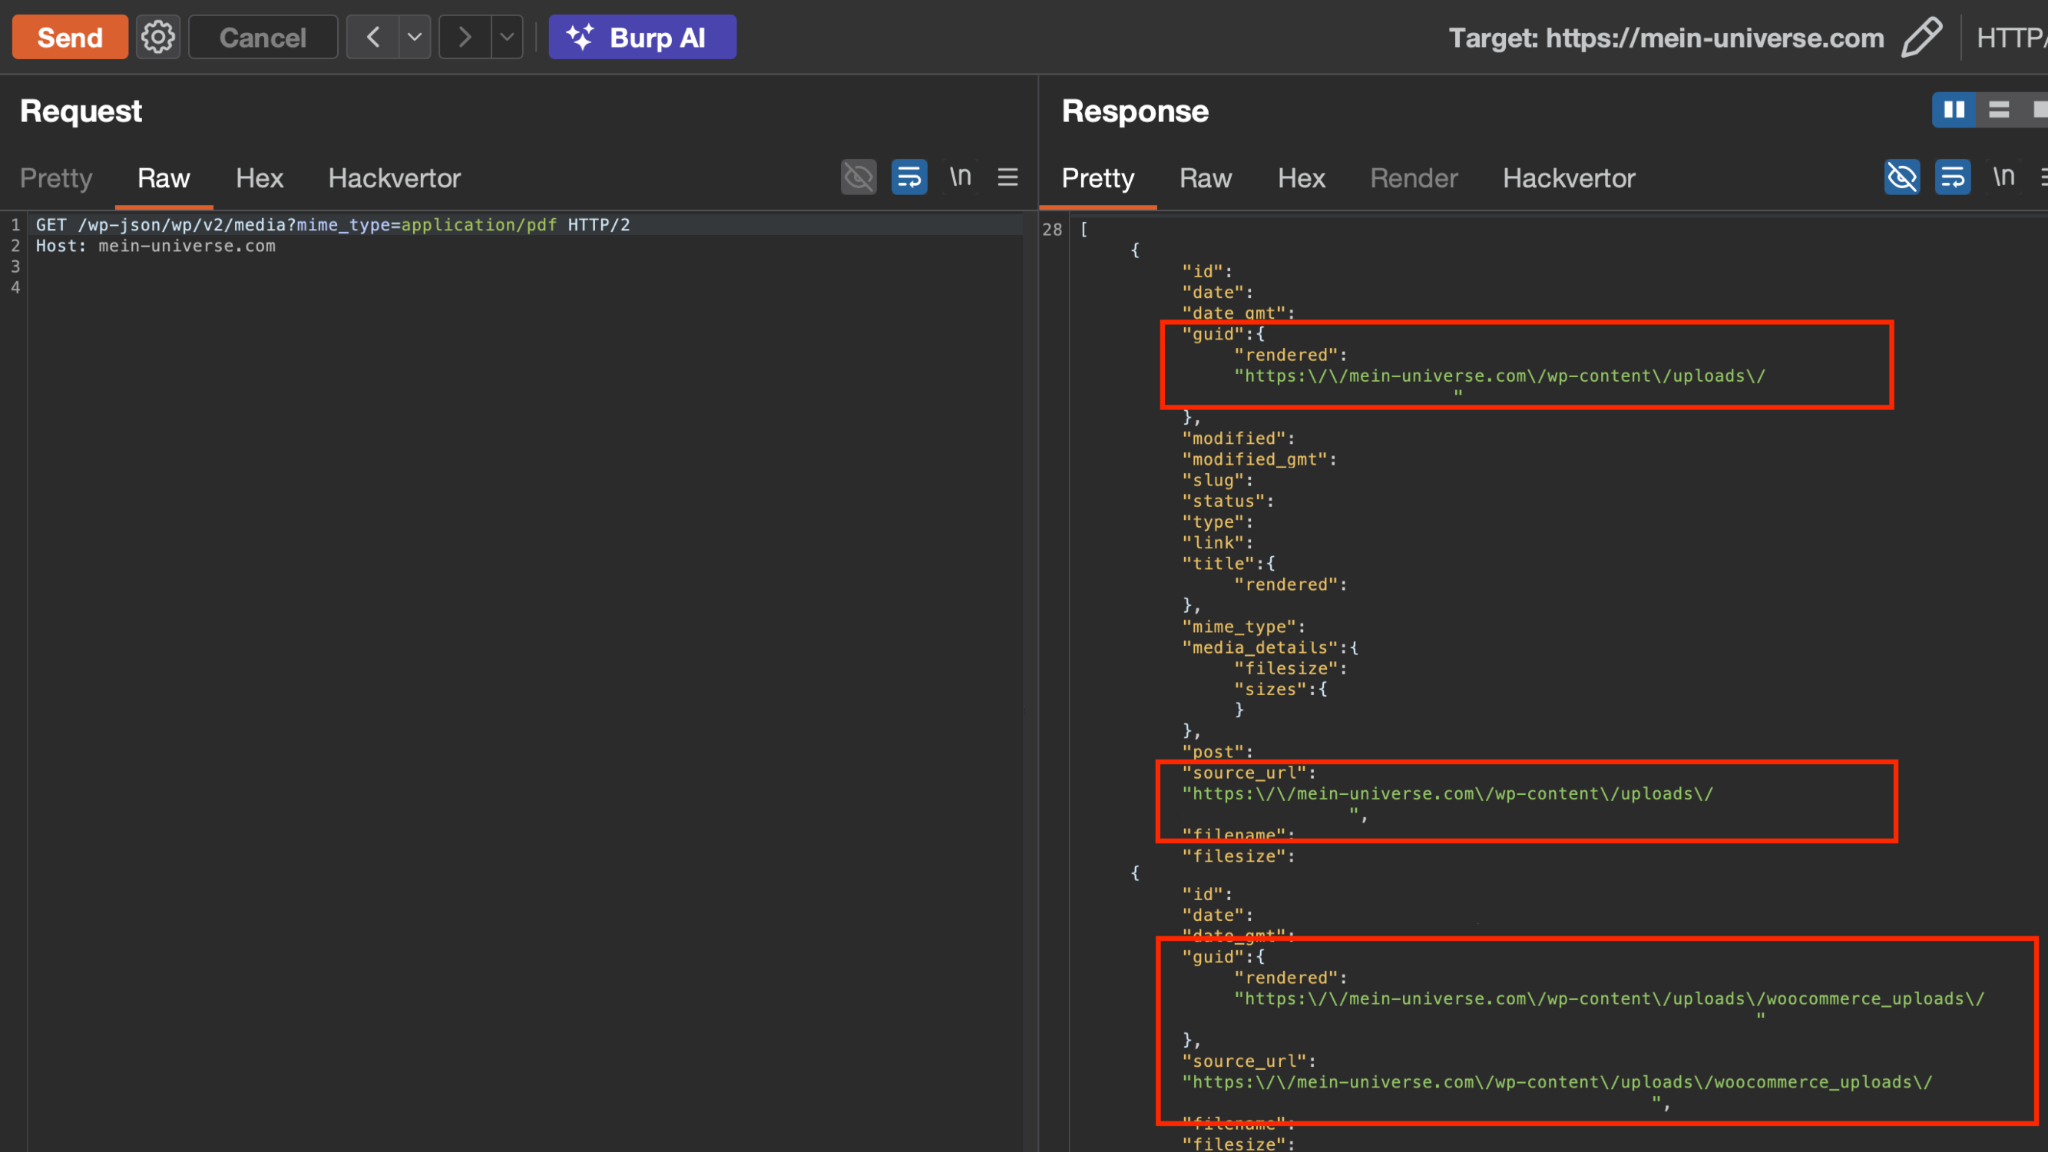Toggle Request line wrap icon
Screen dimensions: 2048x1152
click(x=909, y=177)
